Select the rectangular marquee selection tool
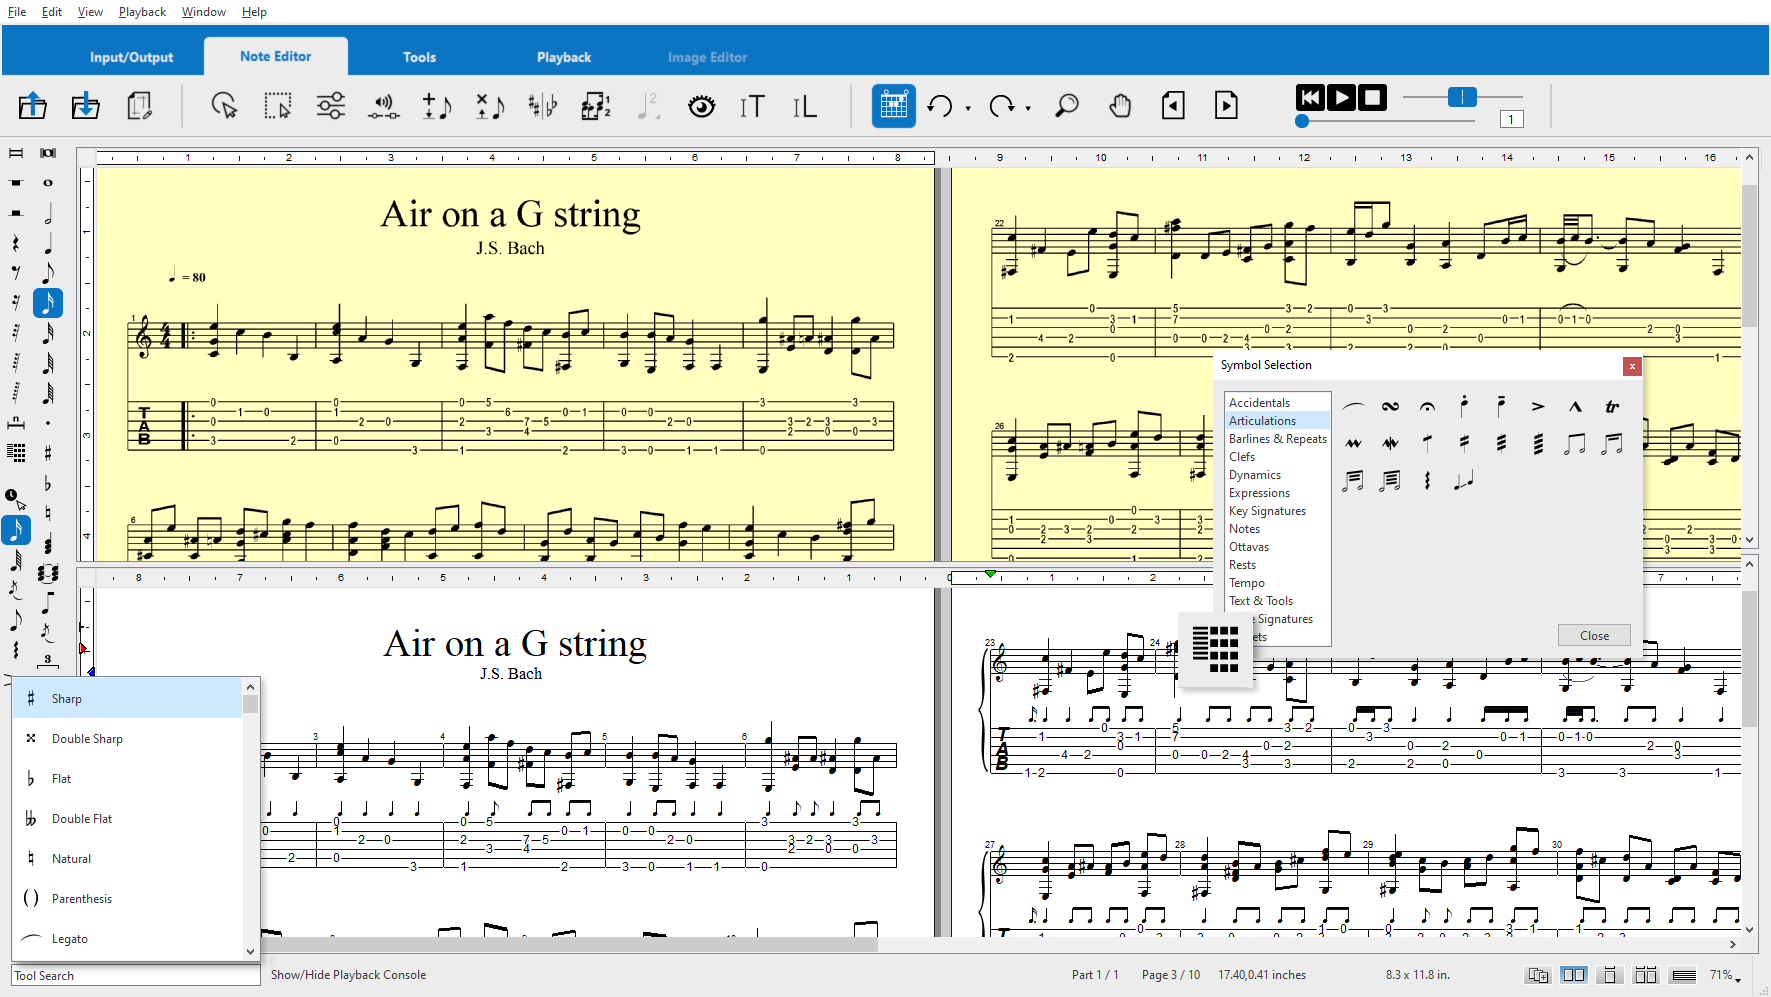1771x997 pixels. 277,105
